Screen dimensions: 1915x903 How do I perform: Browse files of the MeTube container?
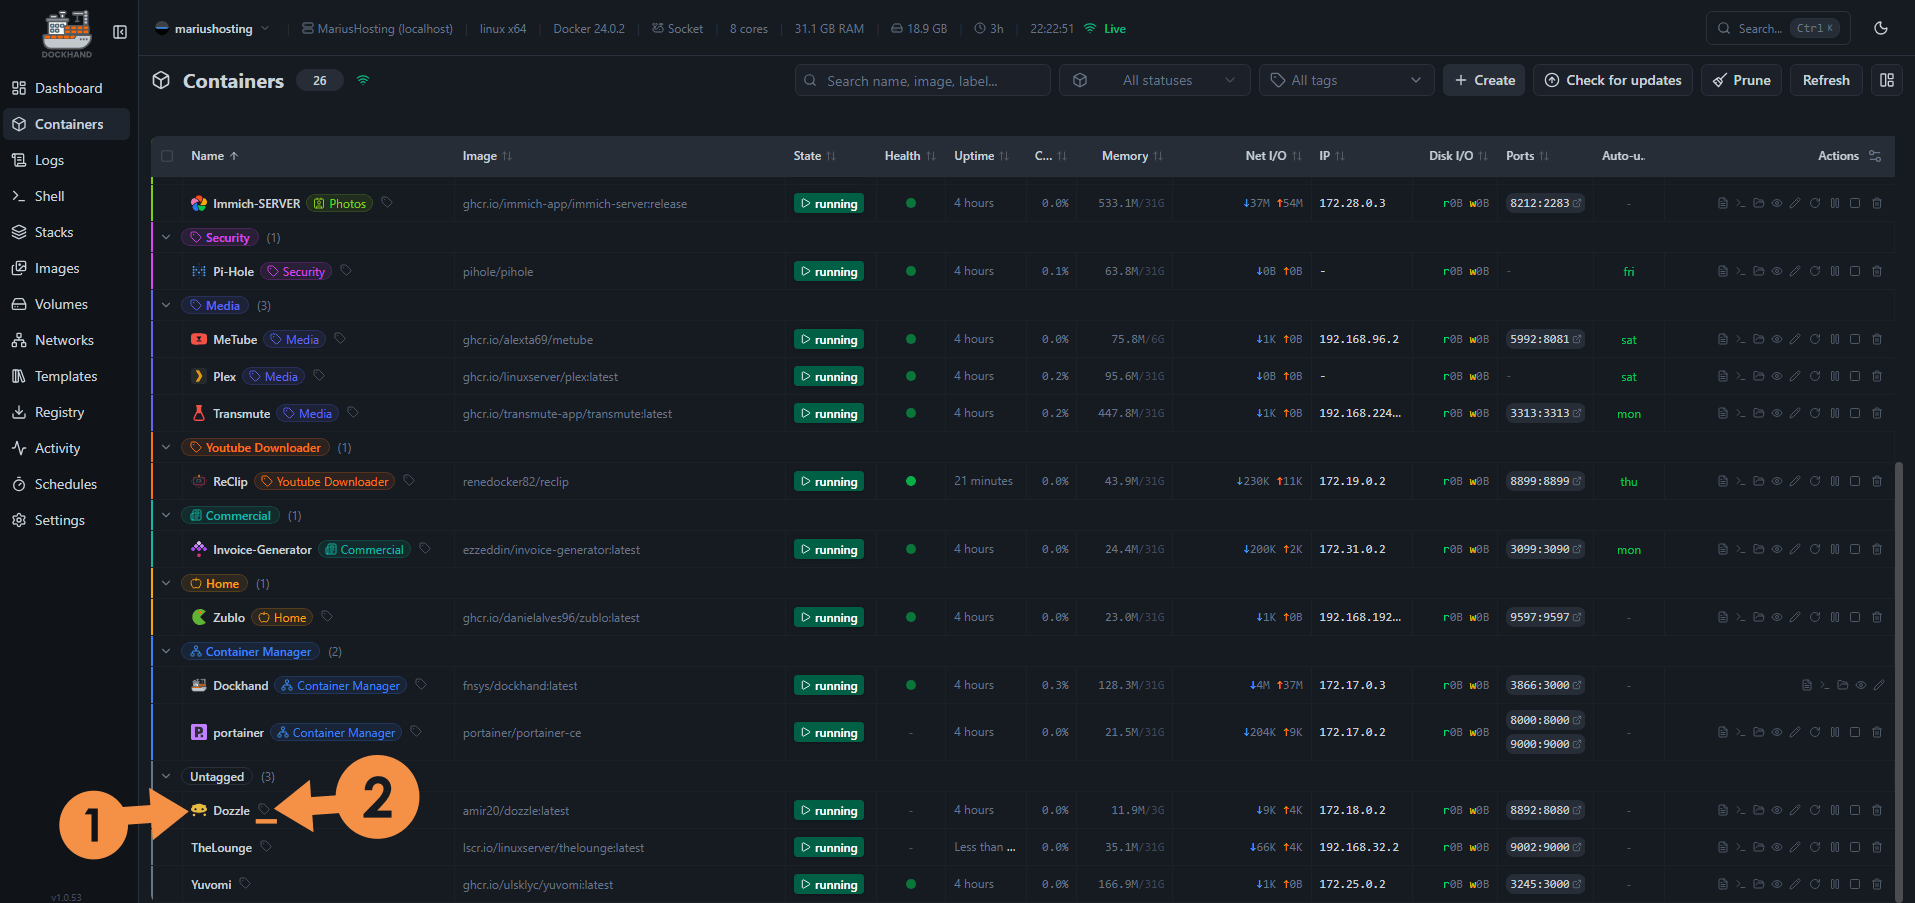[1758, 339]
